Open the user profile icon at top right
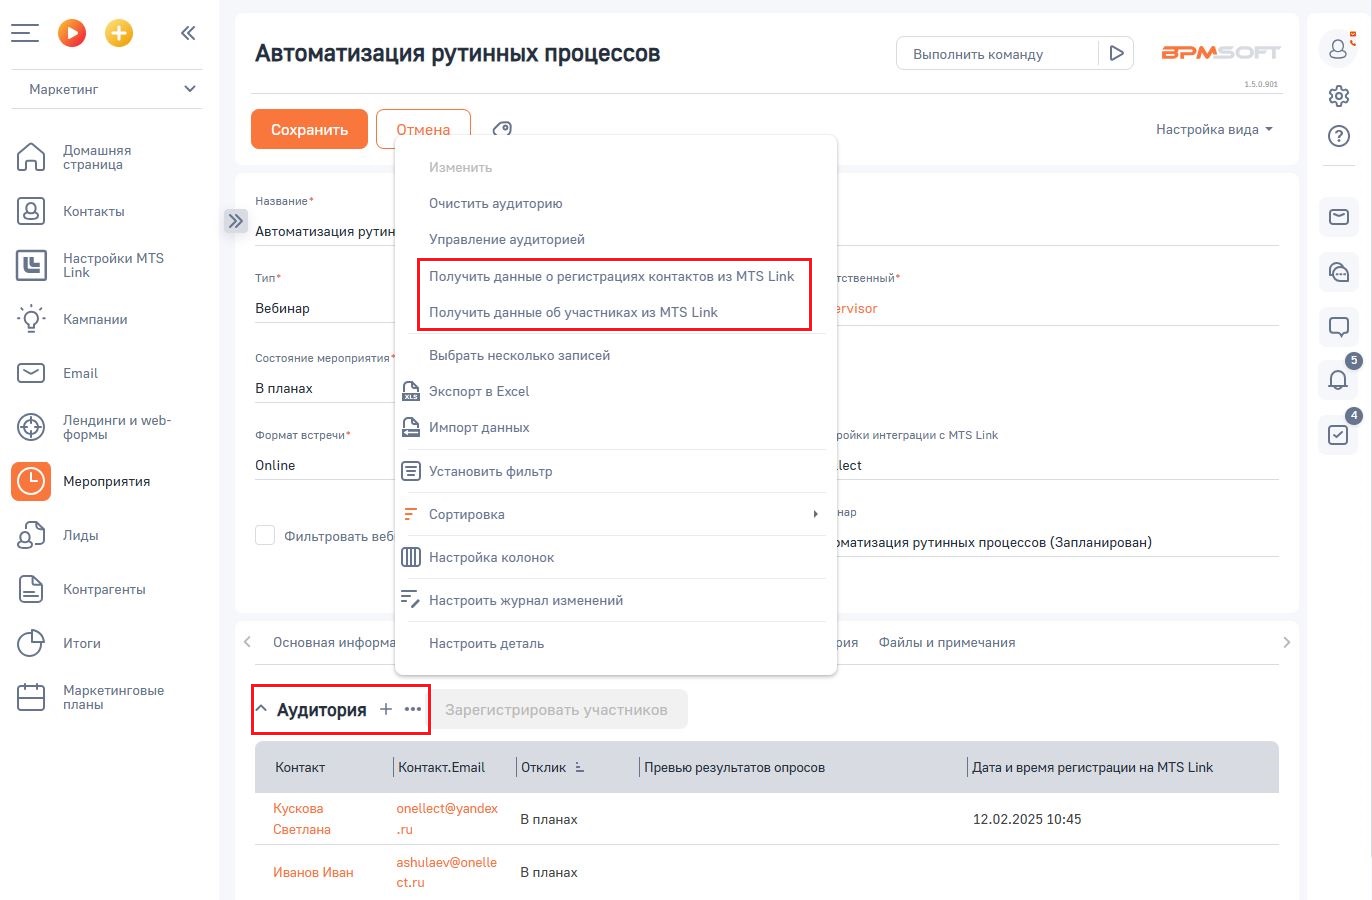This screenshot has height=900, width=1372. point(1338,48)
